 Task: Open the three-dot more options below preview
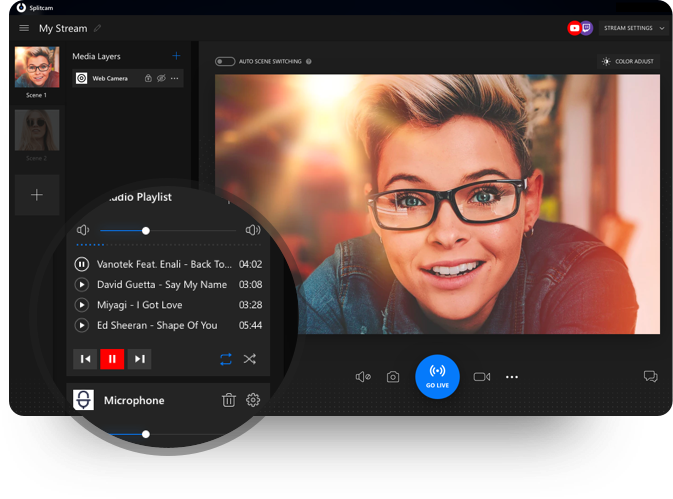tap(512, 377)
